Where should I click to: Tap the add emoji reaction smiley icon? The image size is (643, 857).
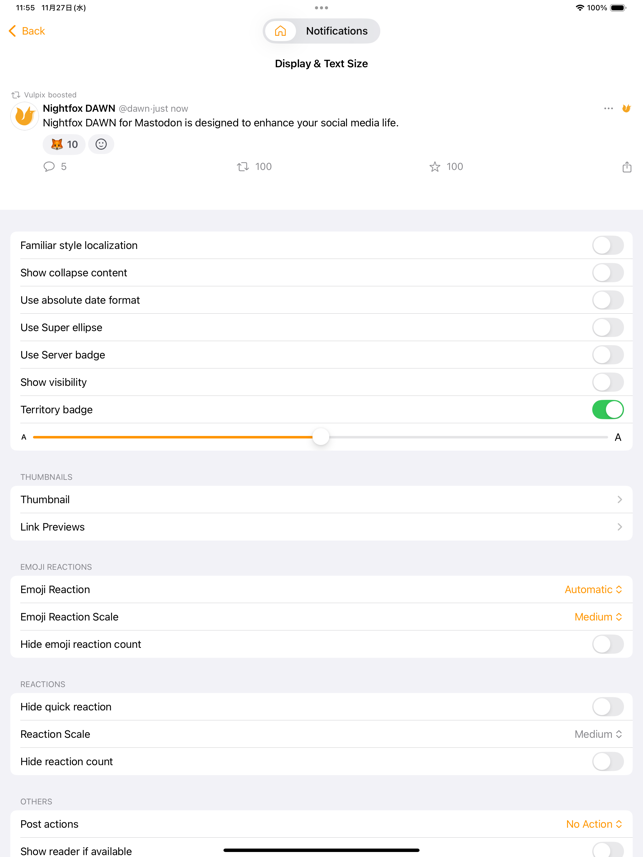pos(101,144)
